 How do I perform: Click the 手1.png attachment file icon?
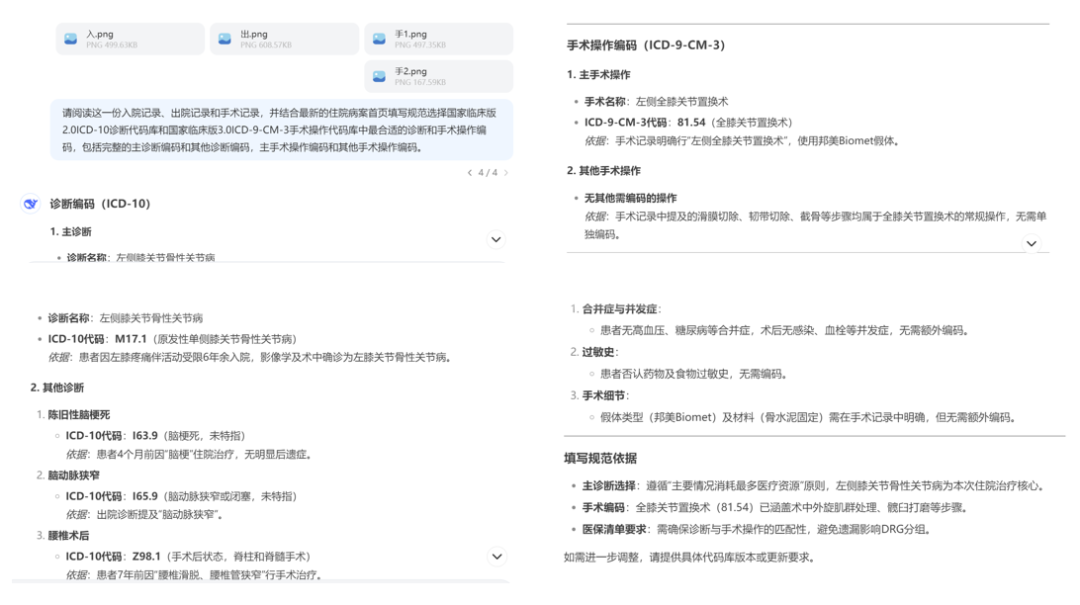click(377, 37)
